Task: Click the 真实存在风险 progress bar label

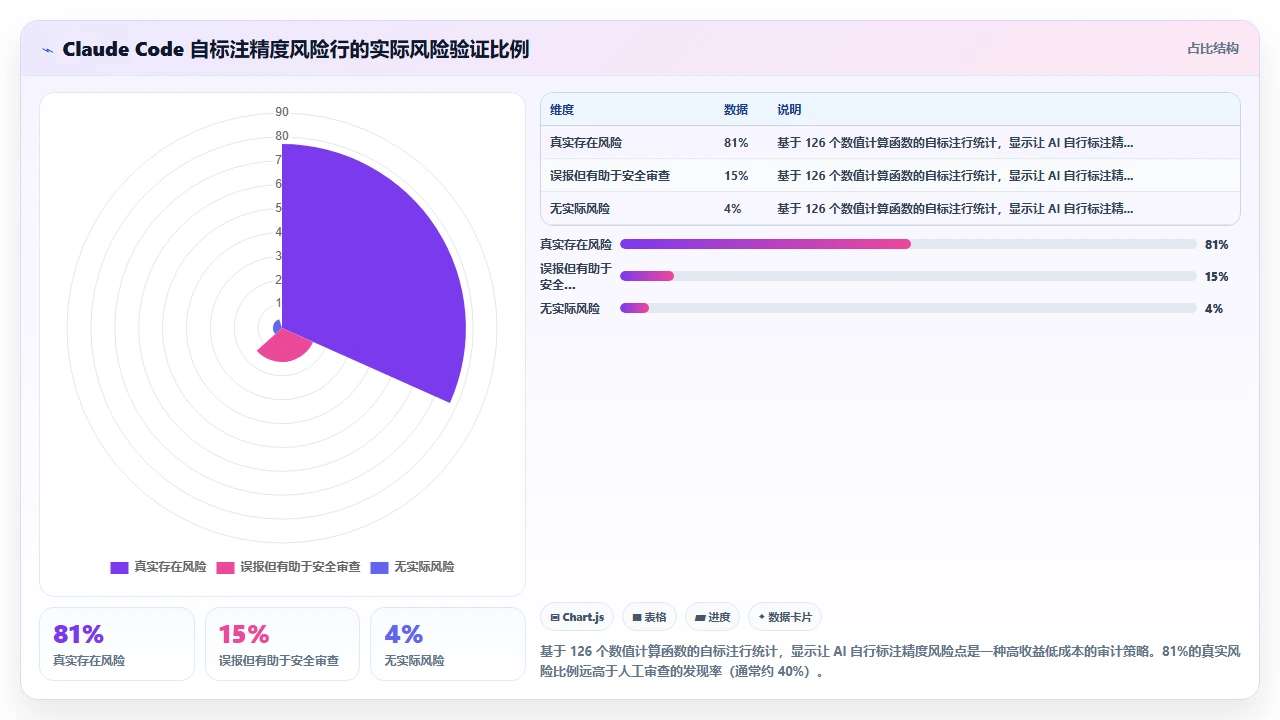Action: coord(576,244)
